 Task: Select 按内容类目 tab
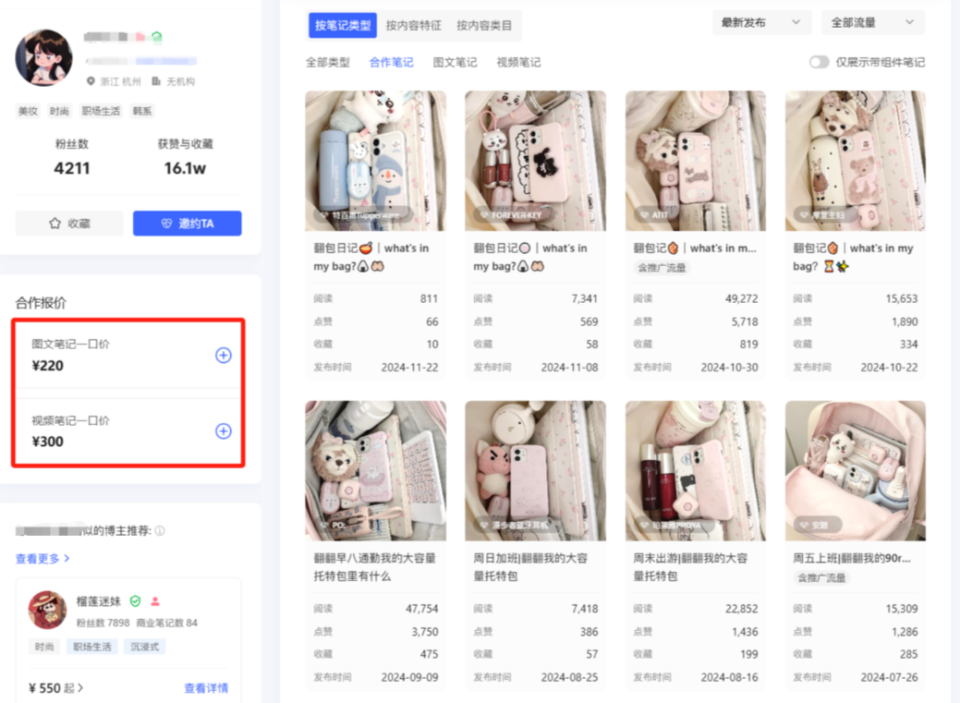tap(484, 26)
